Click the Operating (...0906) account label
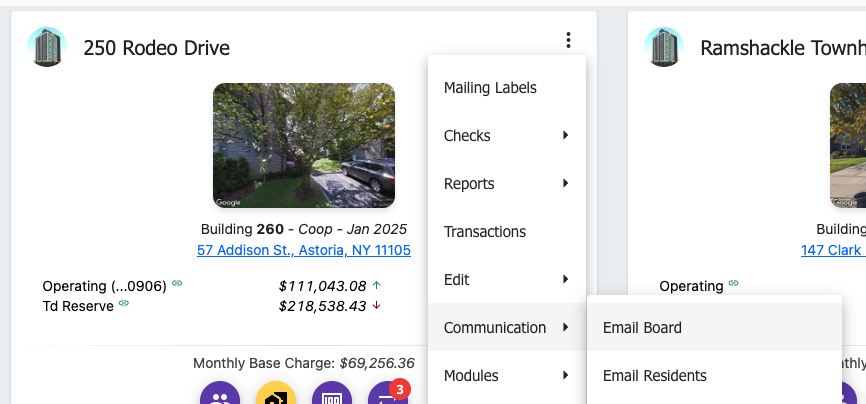866x404 pixels. pos(104,286)
